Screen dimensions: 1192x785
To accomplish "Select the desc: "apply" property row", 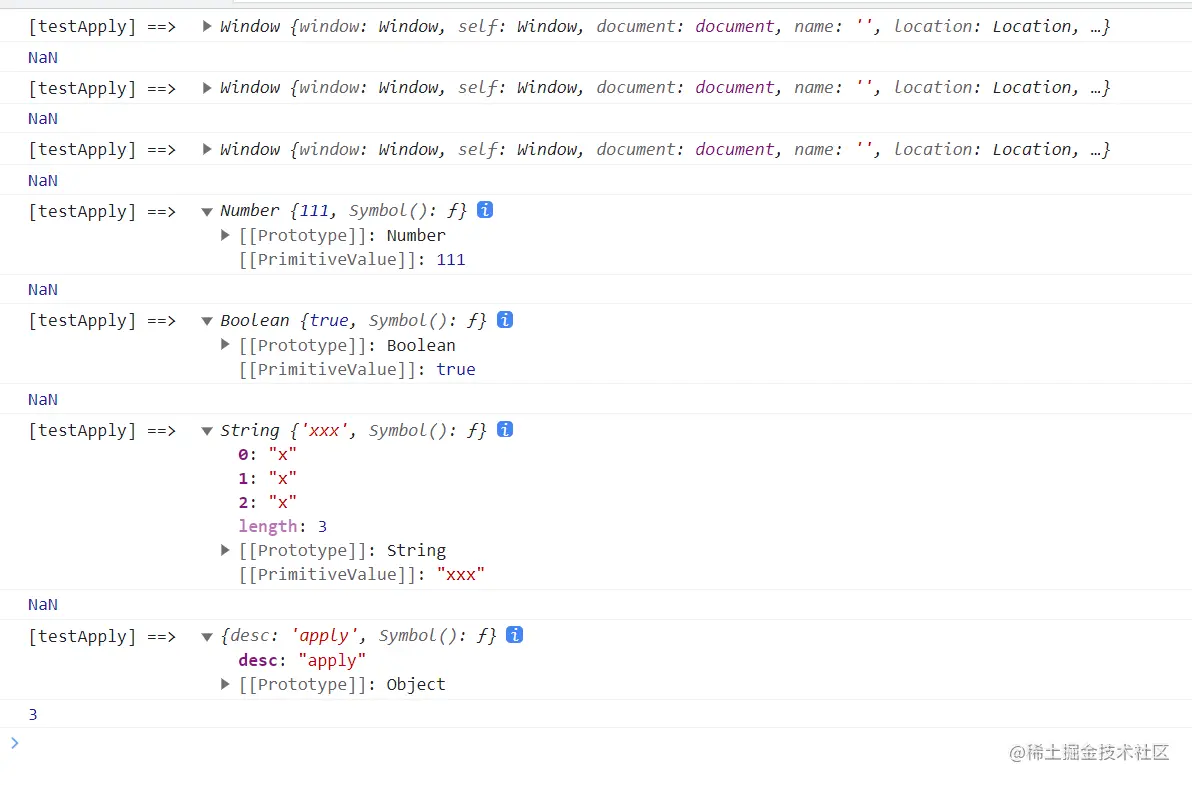I will coord(302,660).
